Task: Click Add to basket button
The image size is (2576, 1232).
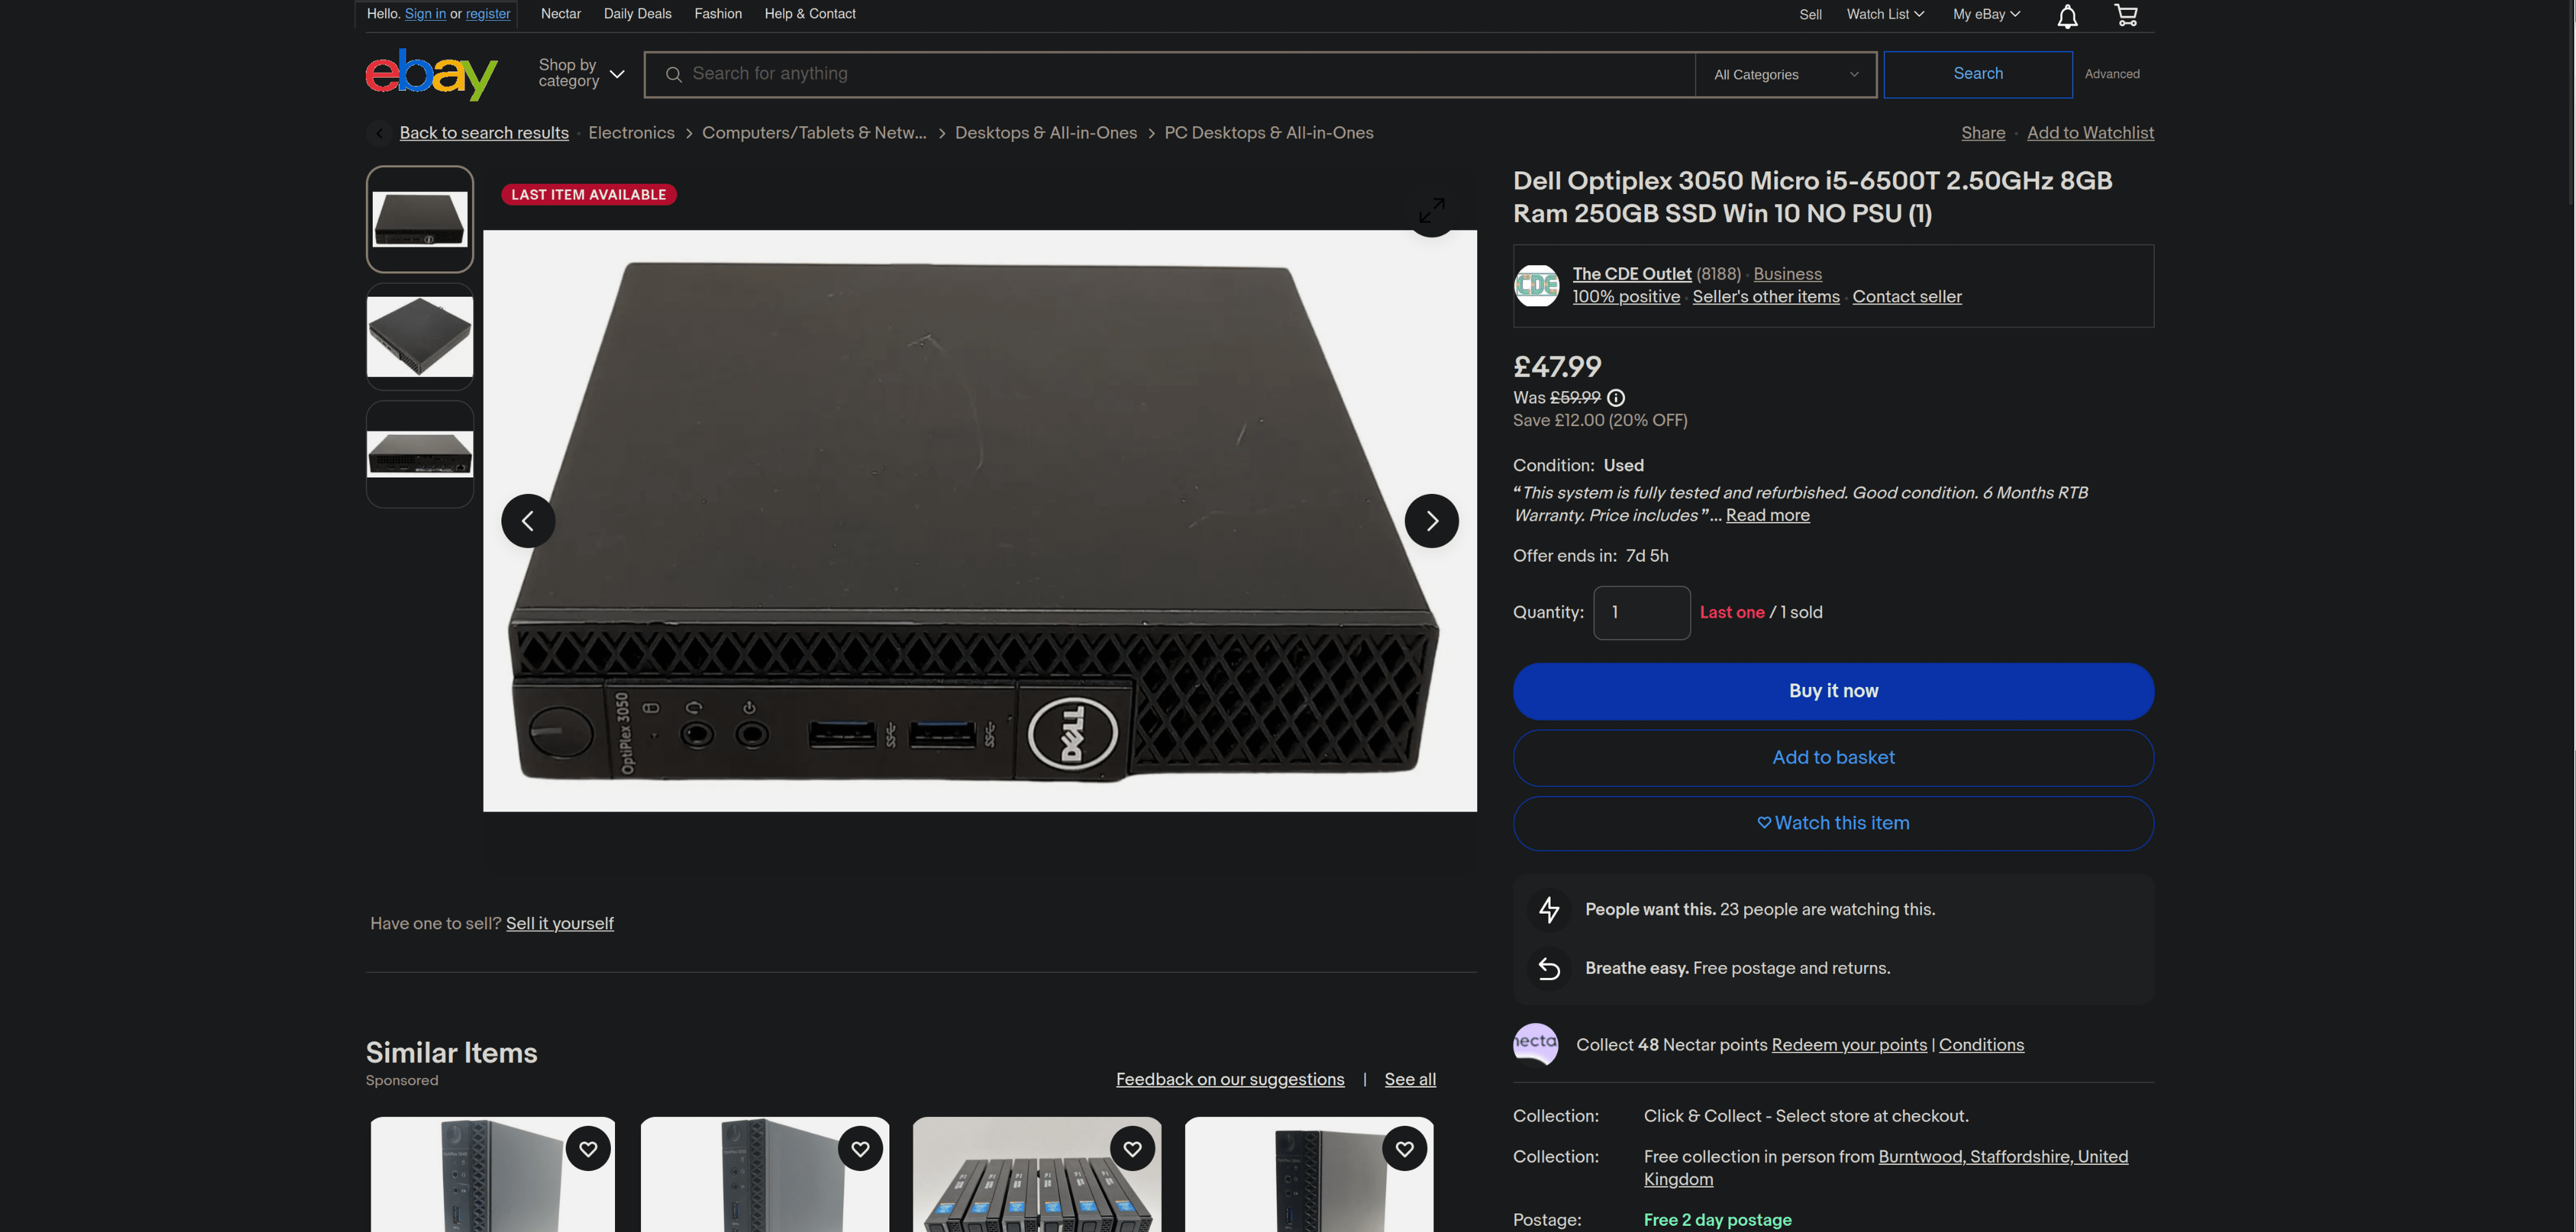Action: click(x=1833, y=758)
